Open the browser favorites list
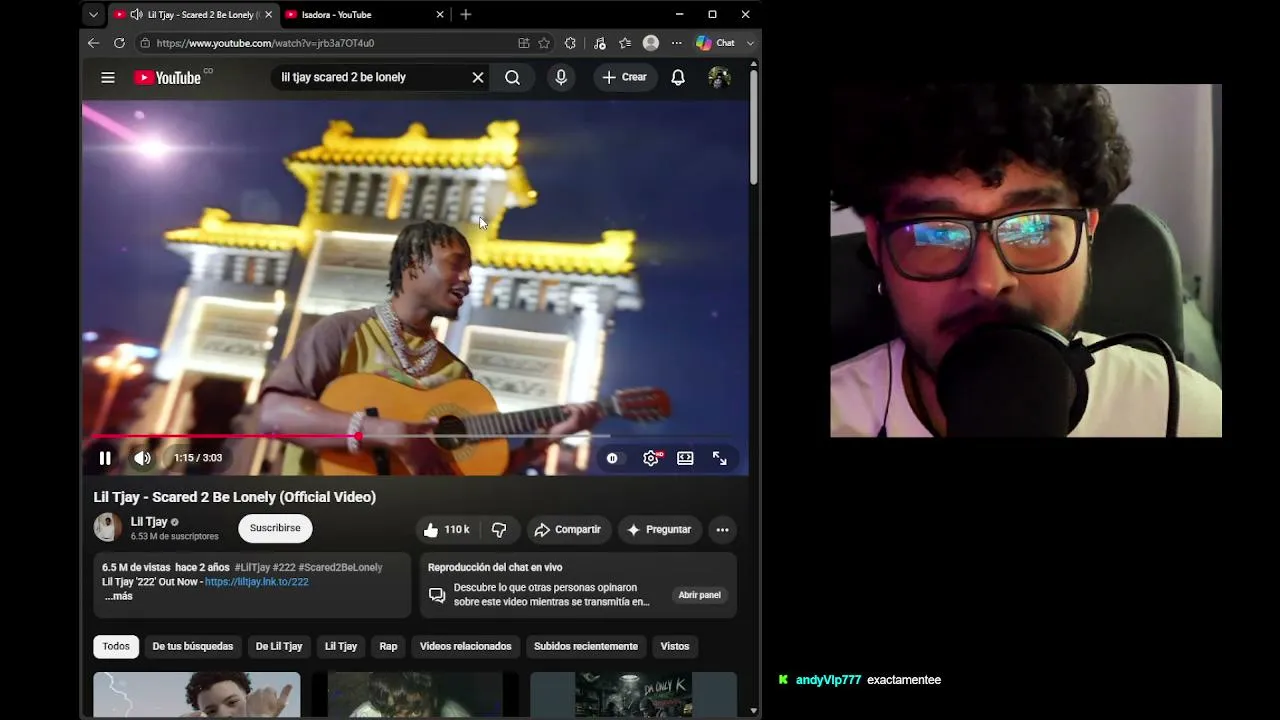The height and width of the screenshot is (720, 1280). [x=625, y=43]
